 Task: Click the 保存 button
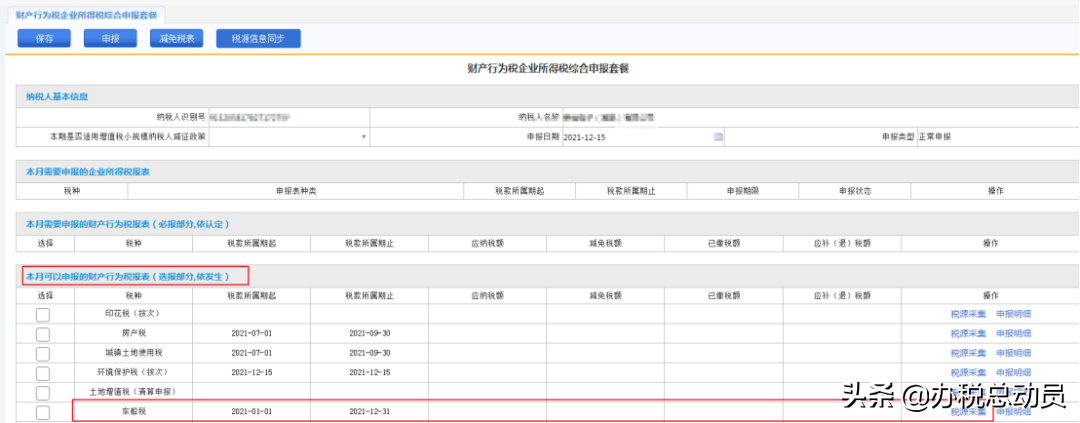tap(44, 39)
